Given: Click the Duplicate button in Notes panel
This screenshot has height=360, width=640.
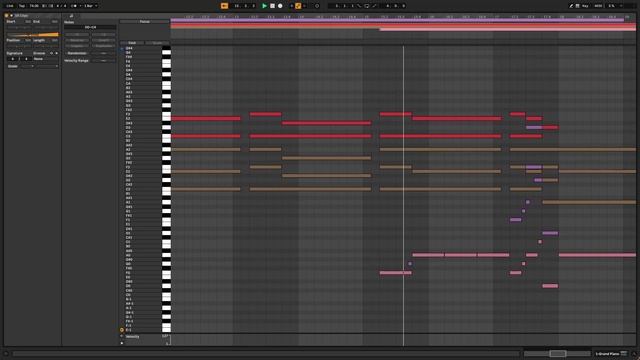Looking at the screenshot, I should [104, 46].
